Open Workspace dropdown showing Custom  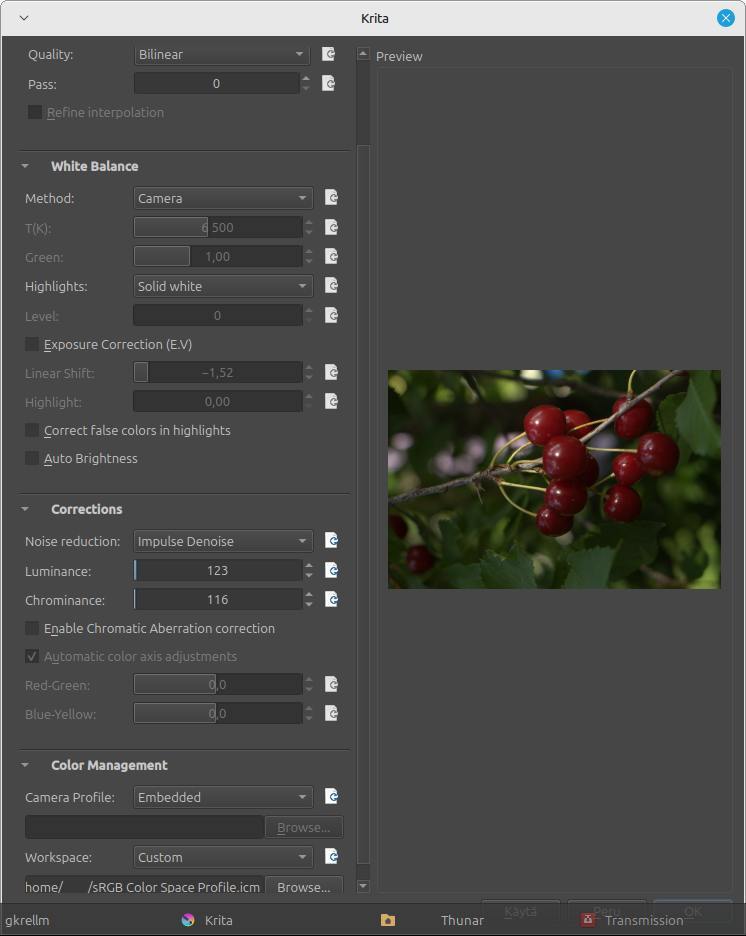pos(223,857)
